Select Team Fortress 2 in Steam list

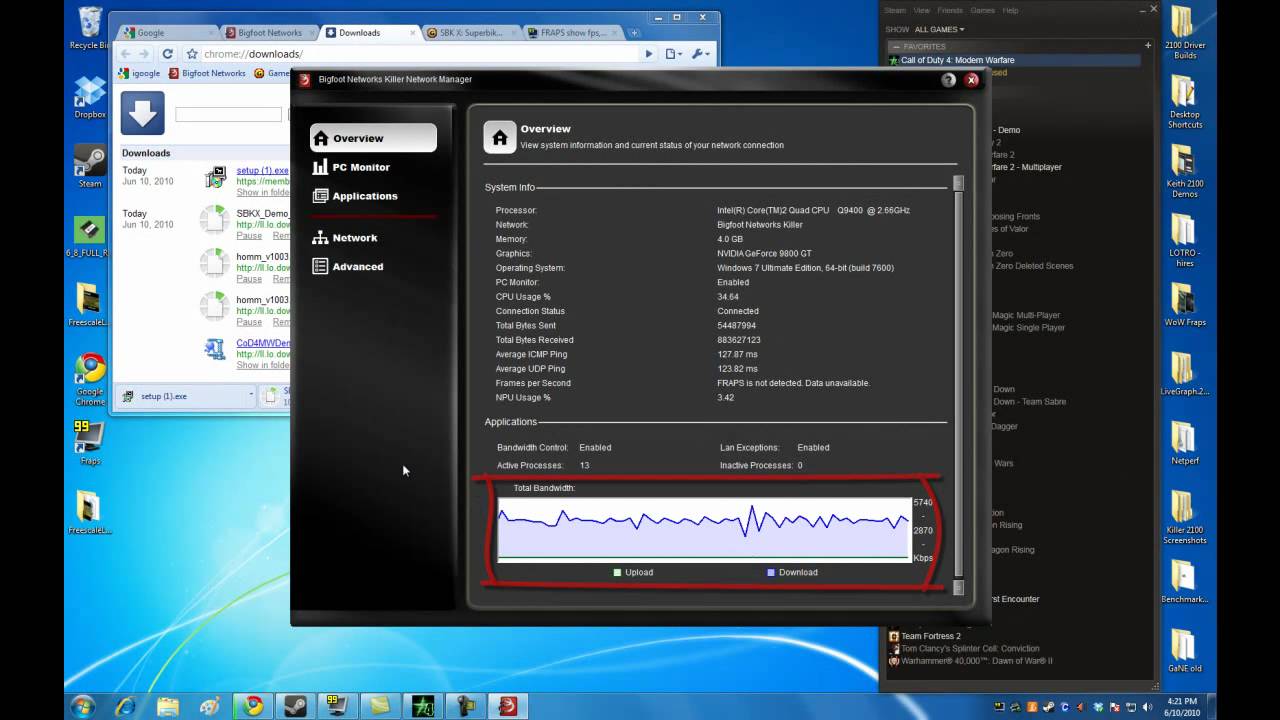930,636
